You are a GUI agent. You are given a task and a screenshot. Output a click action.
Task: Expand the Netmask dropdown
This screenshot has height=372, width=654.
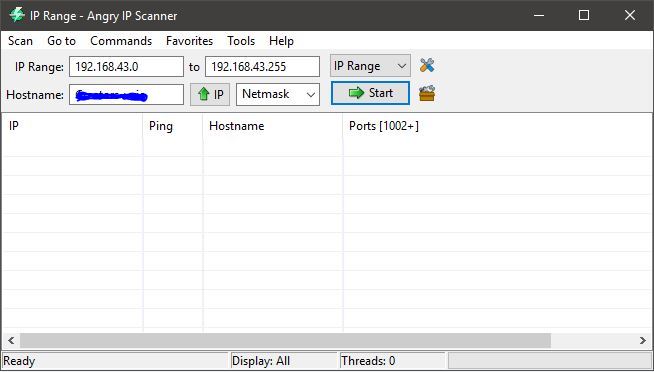[278, 94]
